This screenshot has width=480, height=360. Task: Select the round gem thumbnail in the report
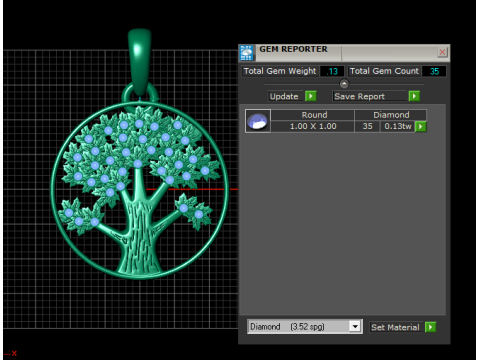click(258, 121)
